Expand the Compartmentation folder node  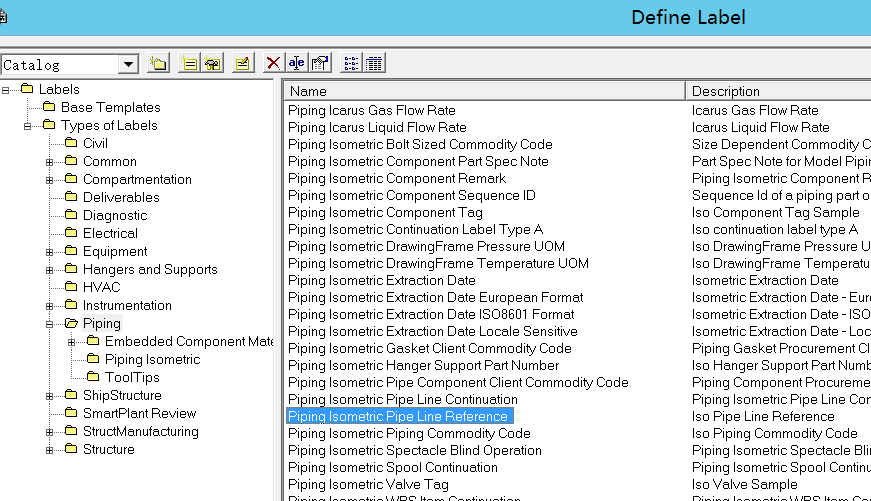[49, 180]
